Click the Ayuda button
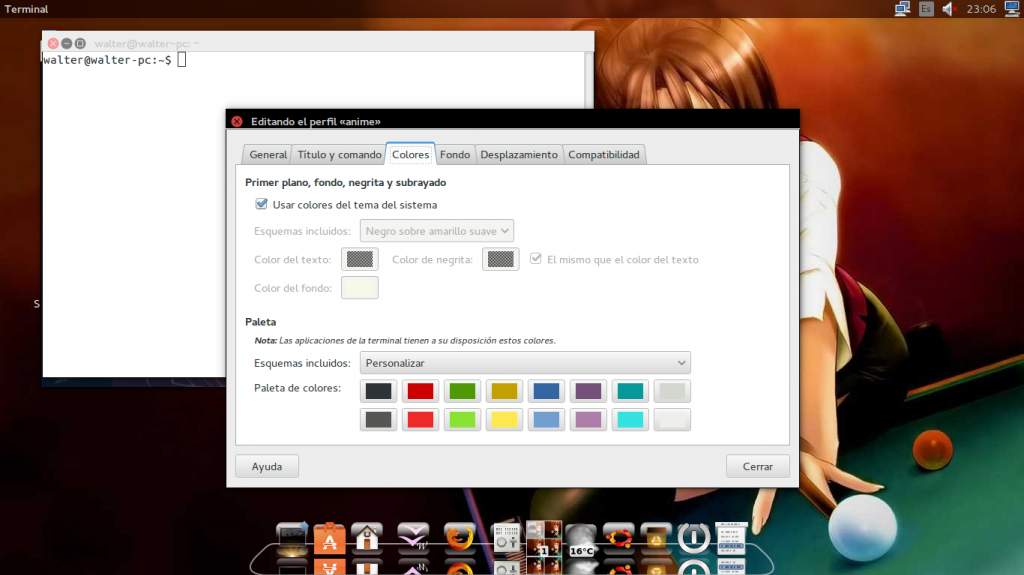This screenshot has width=1024, height=575. point(267,467)
